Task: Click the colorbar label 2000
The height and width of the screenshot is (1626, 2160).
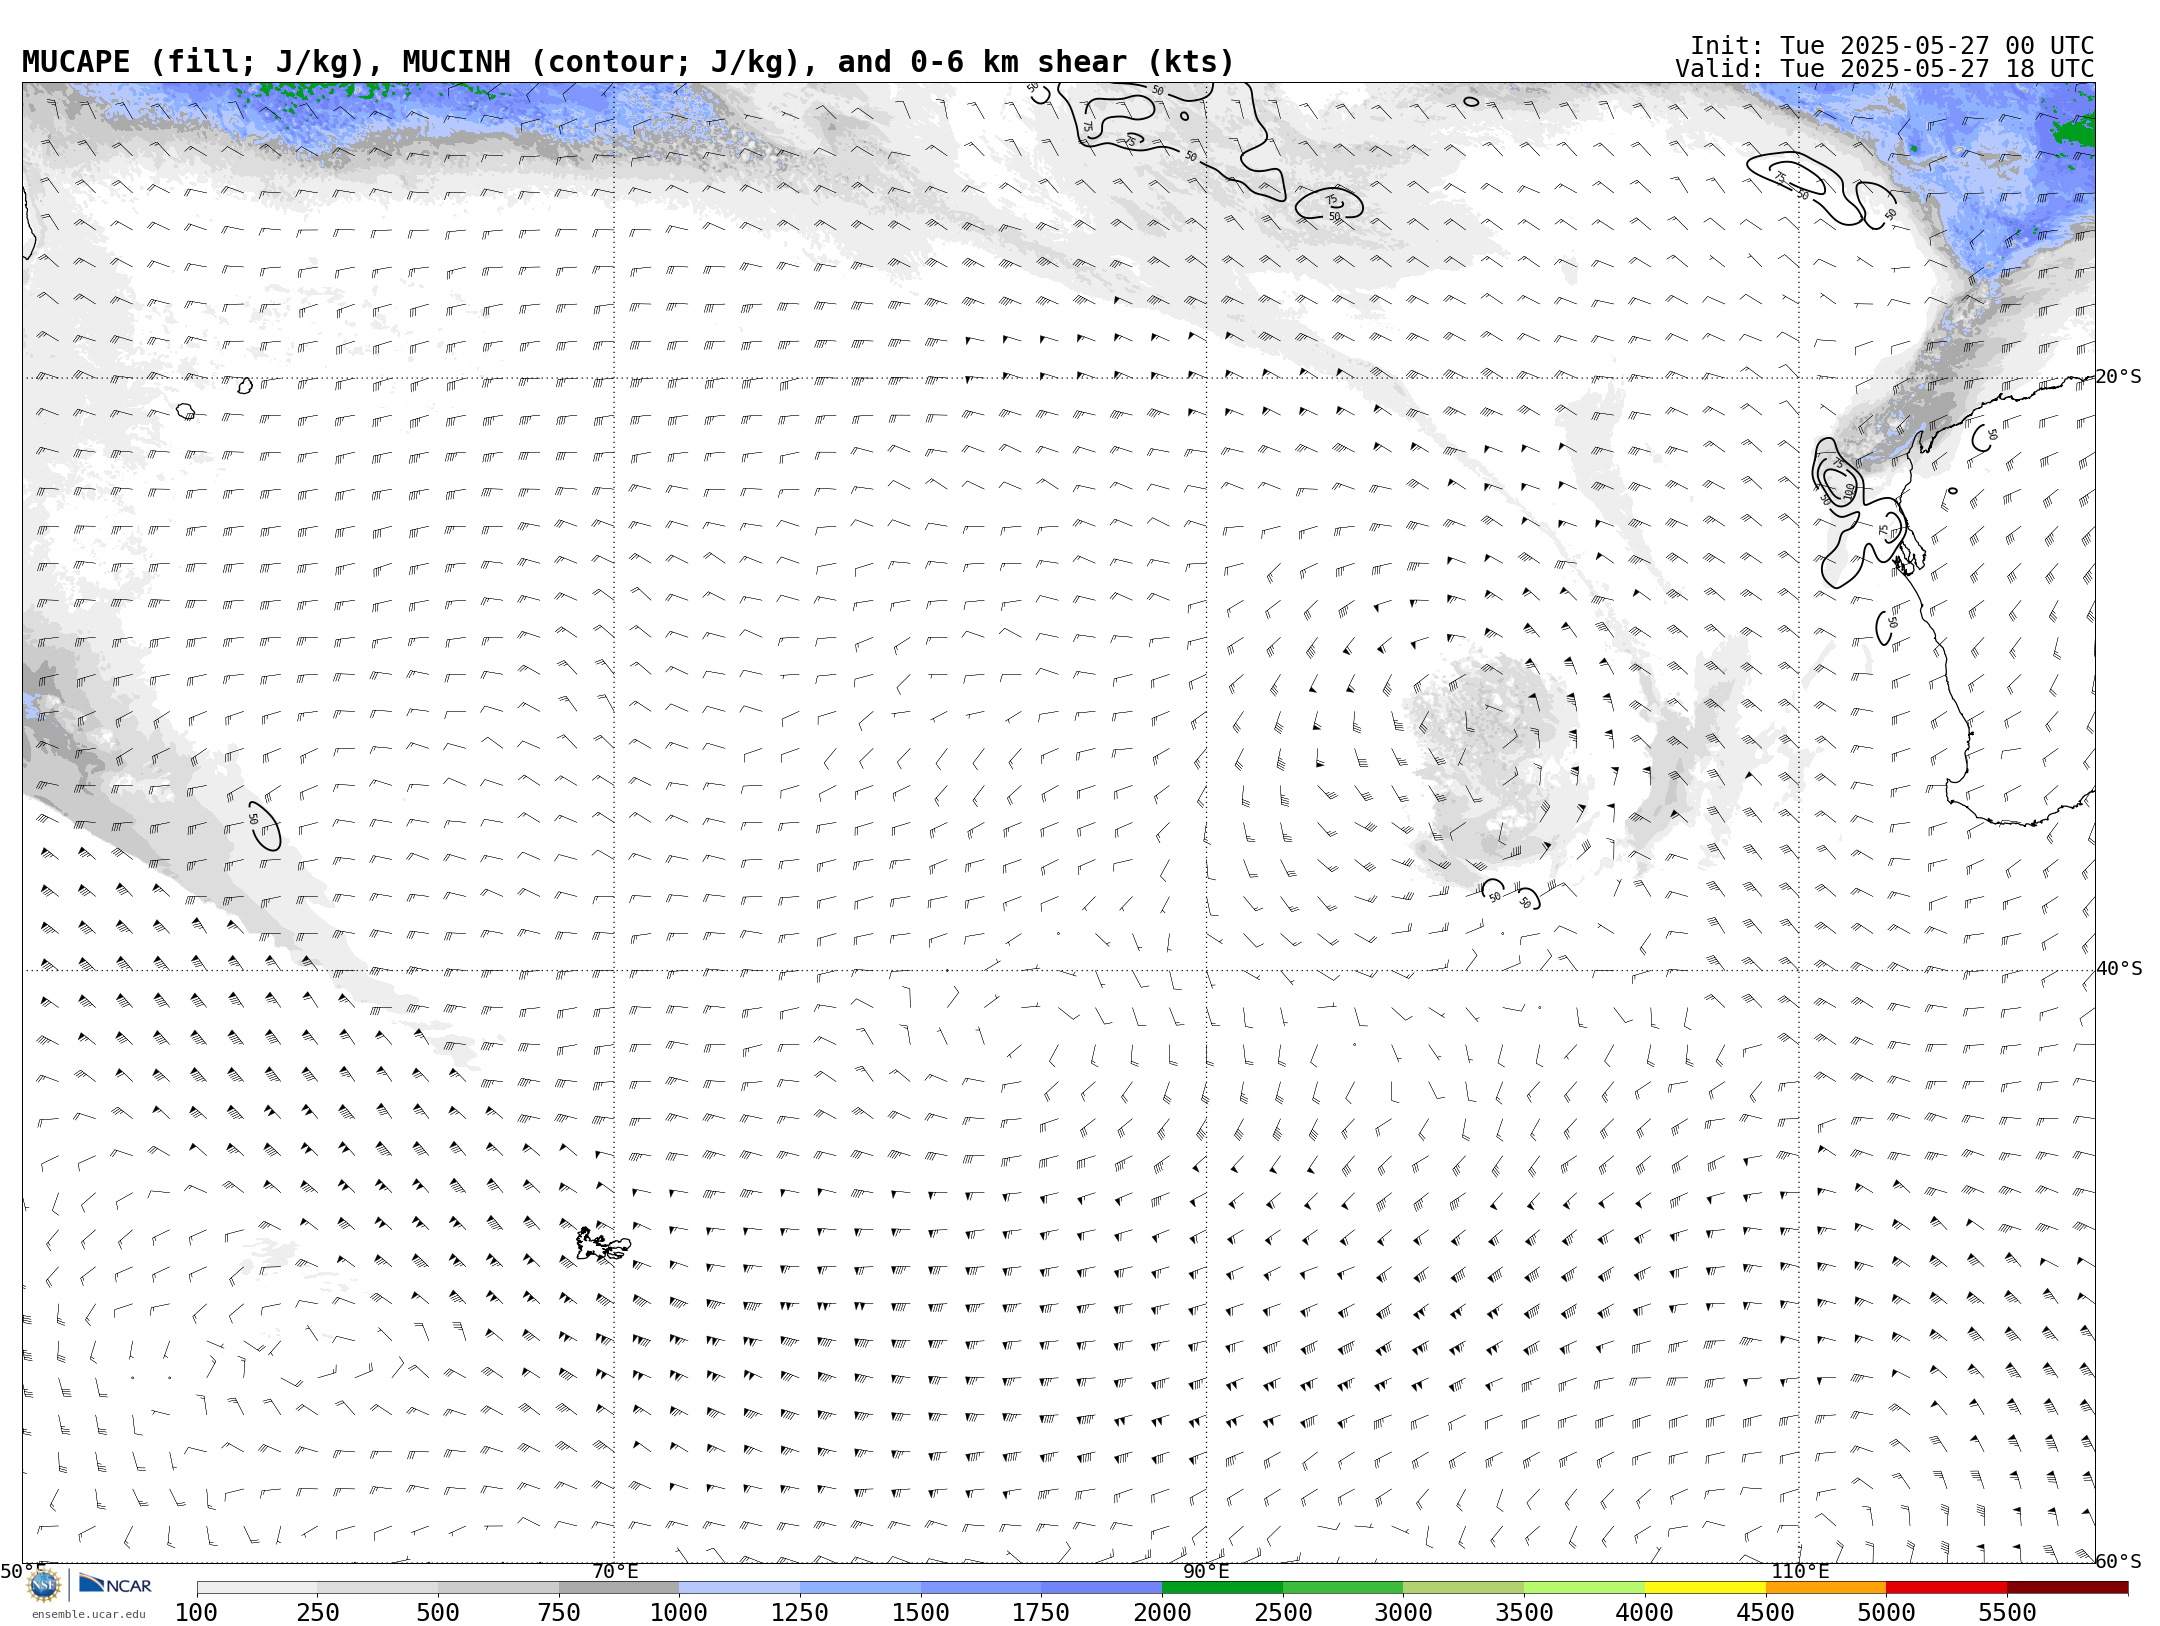Action: click(x=1162, y=1613)
